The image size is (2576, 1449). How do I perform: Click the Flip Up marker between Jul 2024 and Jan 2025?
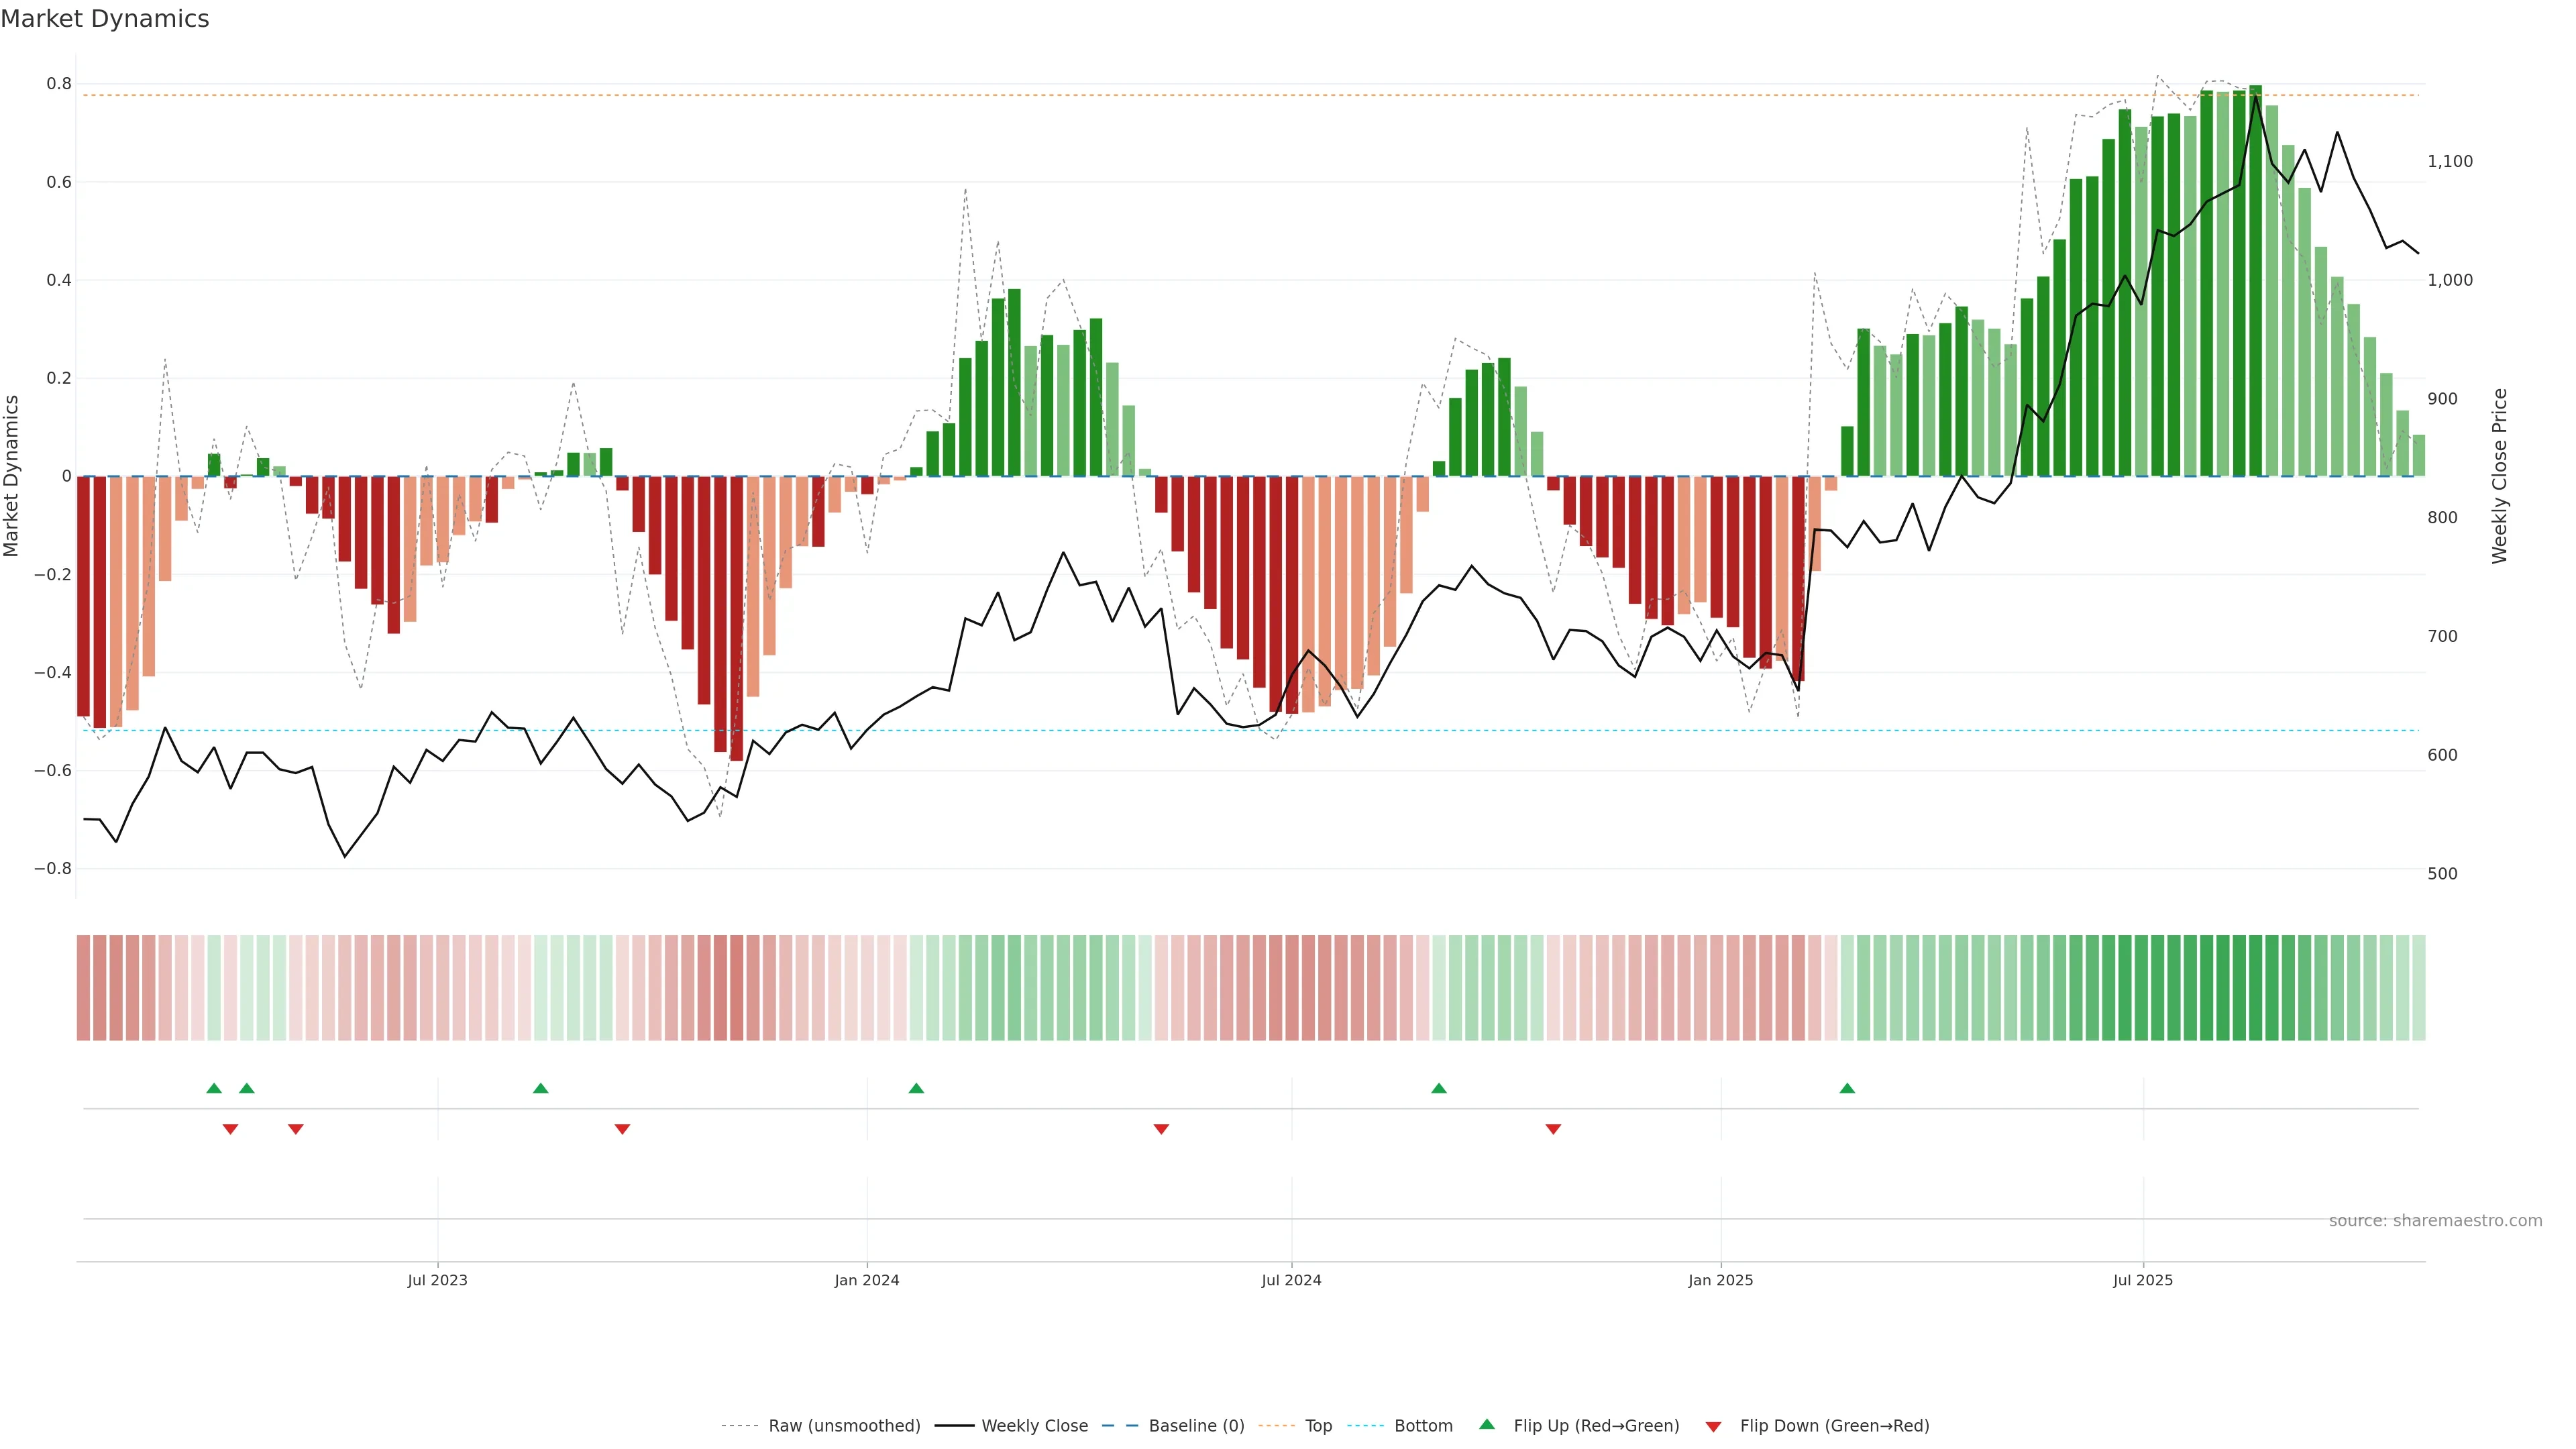(x=1439, y=1088)
